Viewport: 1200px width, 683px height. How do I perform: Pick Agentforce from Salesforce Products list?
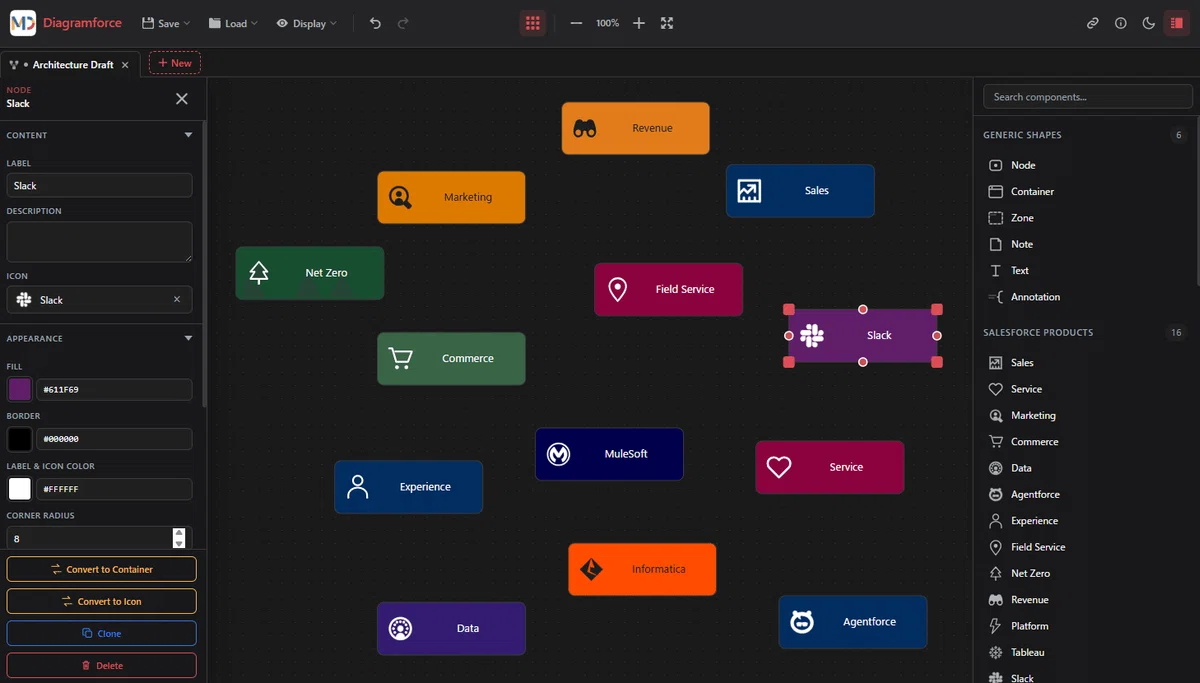click(1088, 494)
